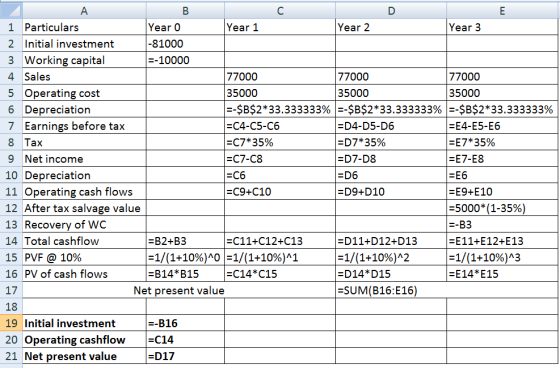Image resolution: width=560 pixels, height=368 pixels.
Task: Click the '=1/(1+10%)^2' cell
Action: pyautogui.click(x=391, y=257)
